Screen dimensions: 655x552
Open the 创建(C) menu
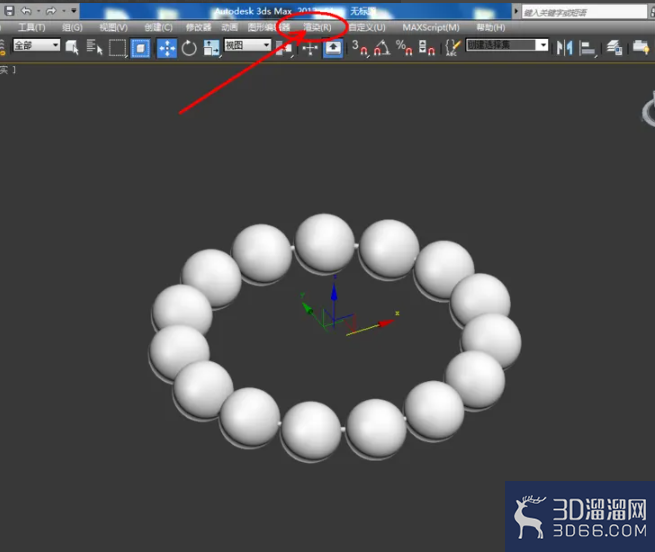pos(158,28)
